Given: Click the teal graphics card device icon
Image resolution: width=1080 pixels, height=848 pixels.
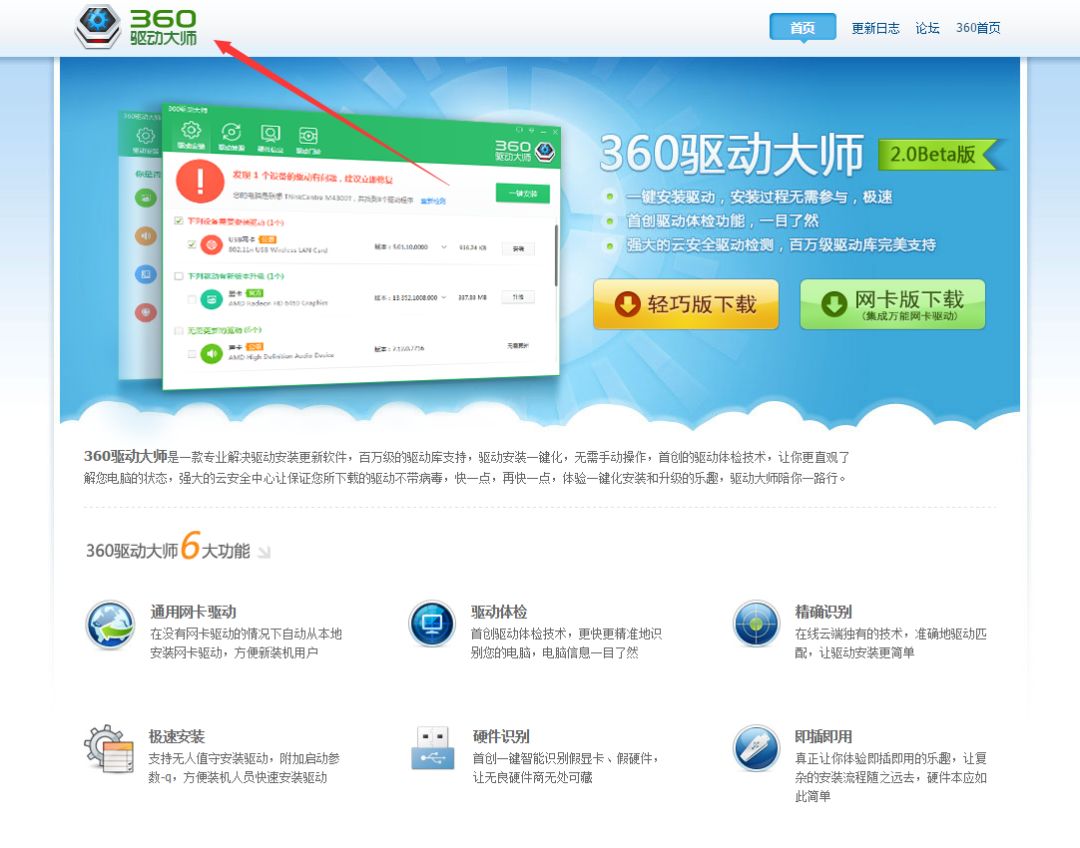Looking at the screenshot, I should (x=211, y=299).
